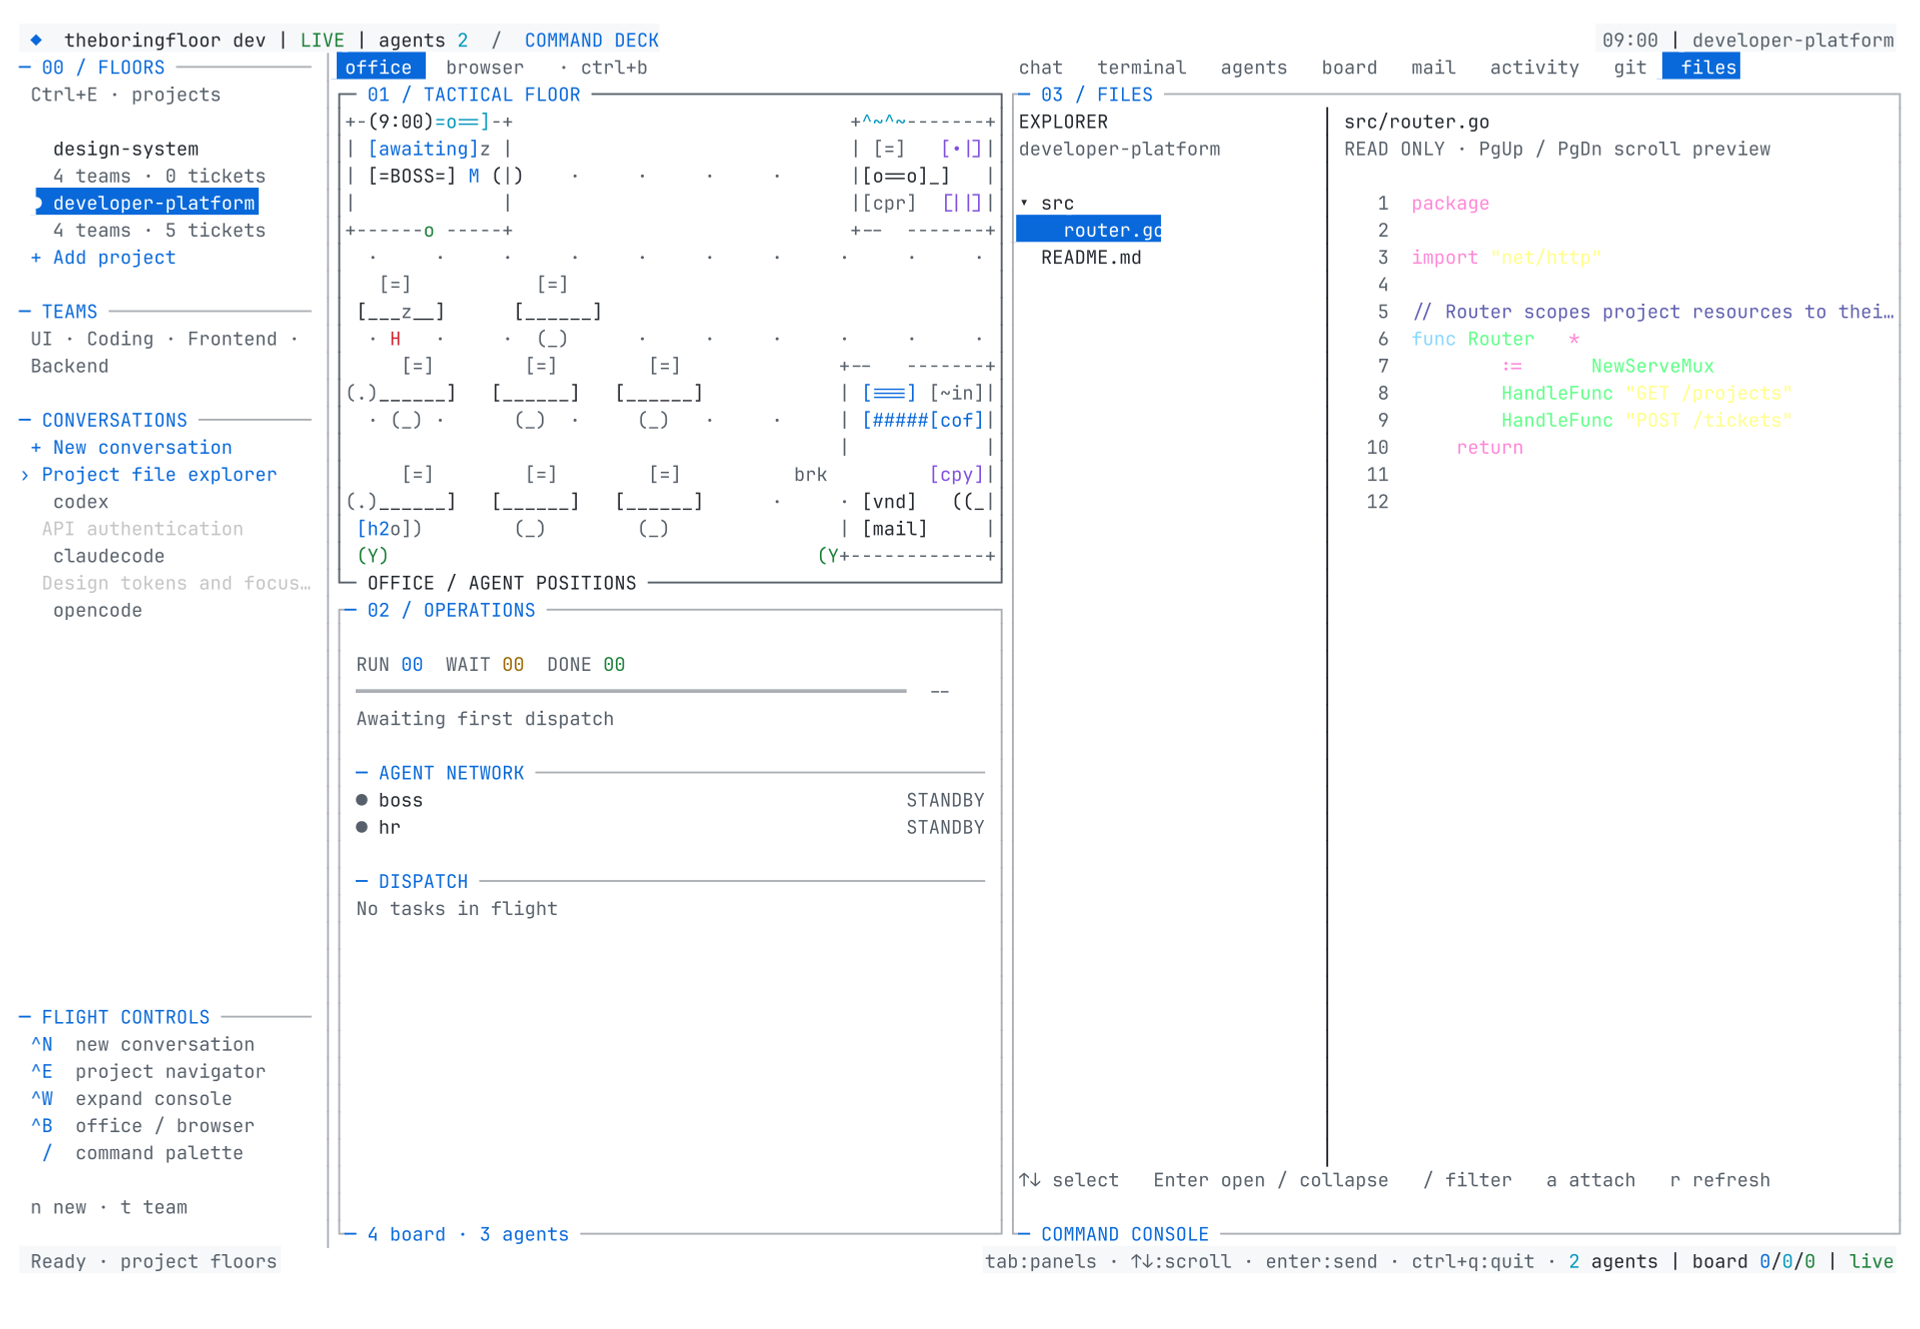1920x1329 pixels.
Task: Open the git tab
Action: coord(1629,68)
